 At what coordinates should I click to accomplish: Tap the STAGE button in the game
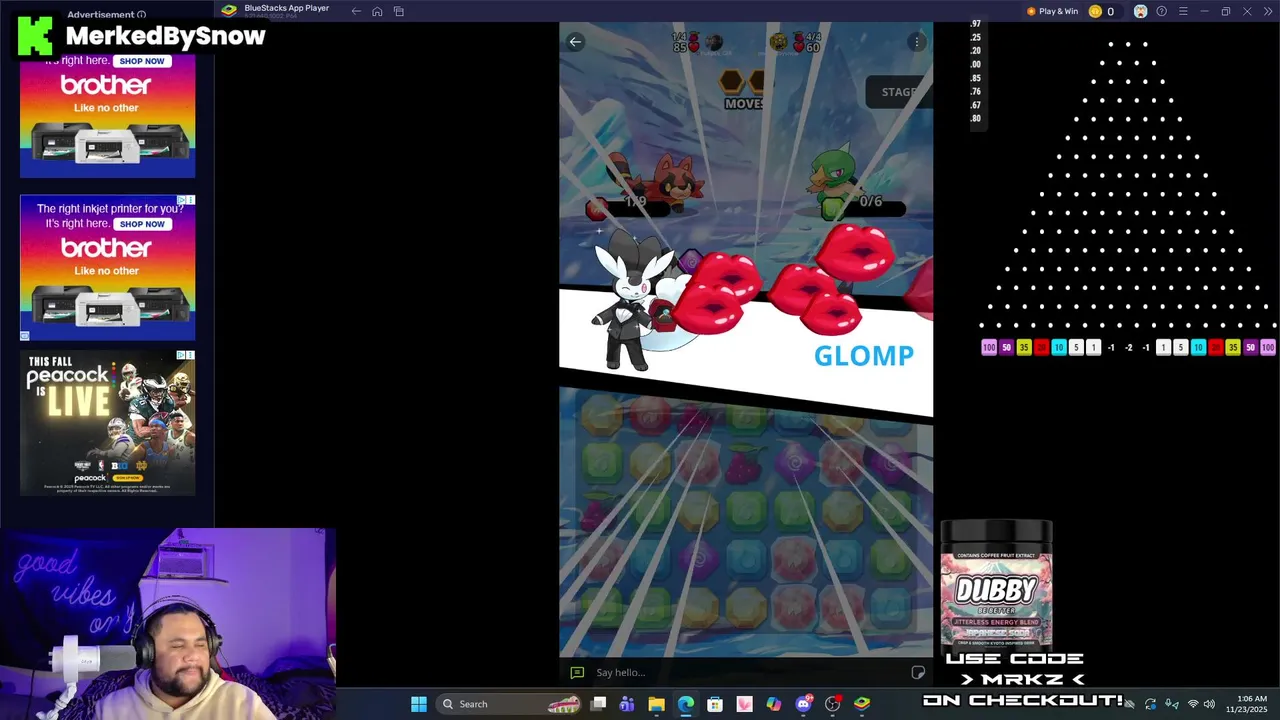[x=899, y=92]
